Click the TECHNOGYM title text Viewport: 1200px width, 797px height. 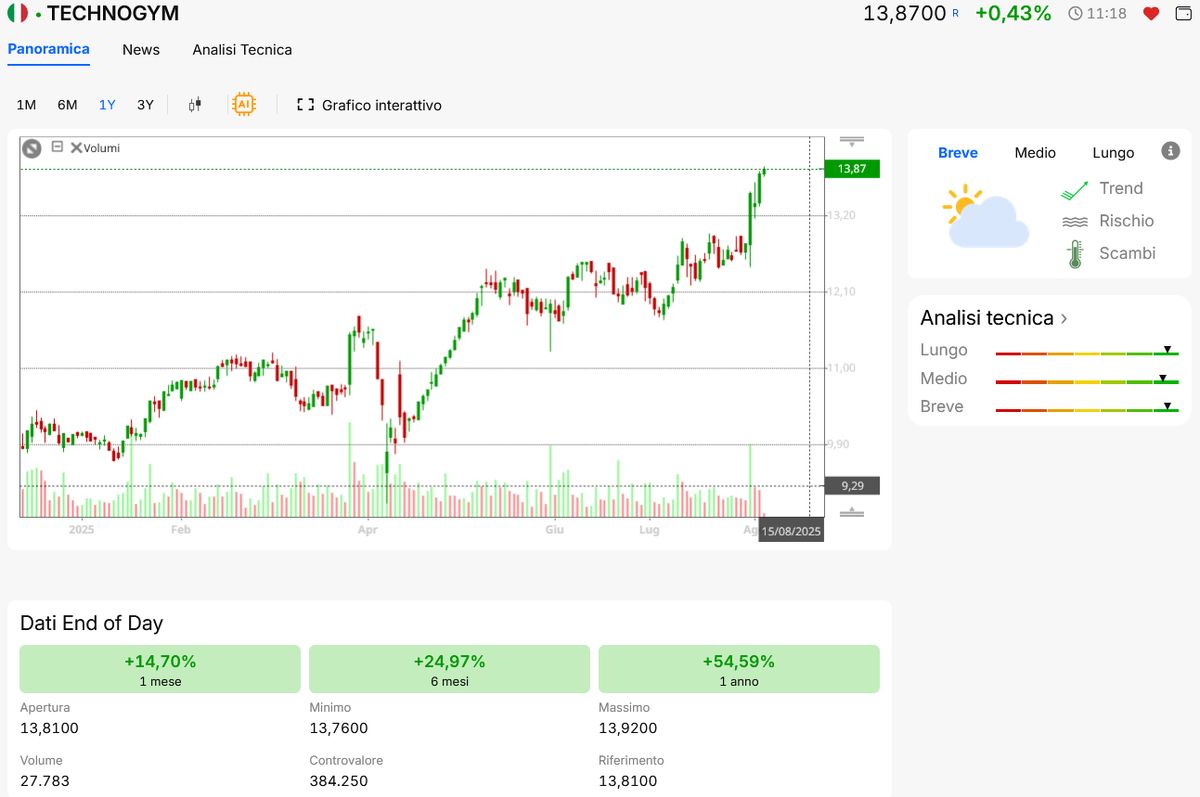pyautogui.click(x=113, y=13)
